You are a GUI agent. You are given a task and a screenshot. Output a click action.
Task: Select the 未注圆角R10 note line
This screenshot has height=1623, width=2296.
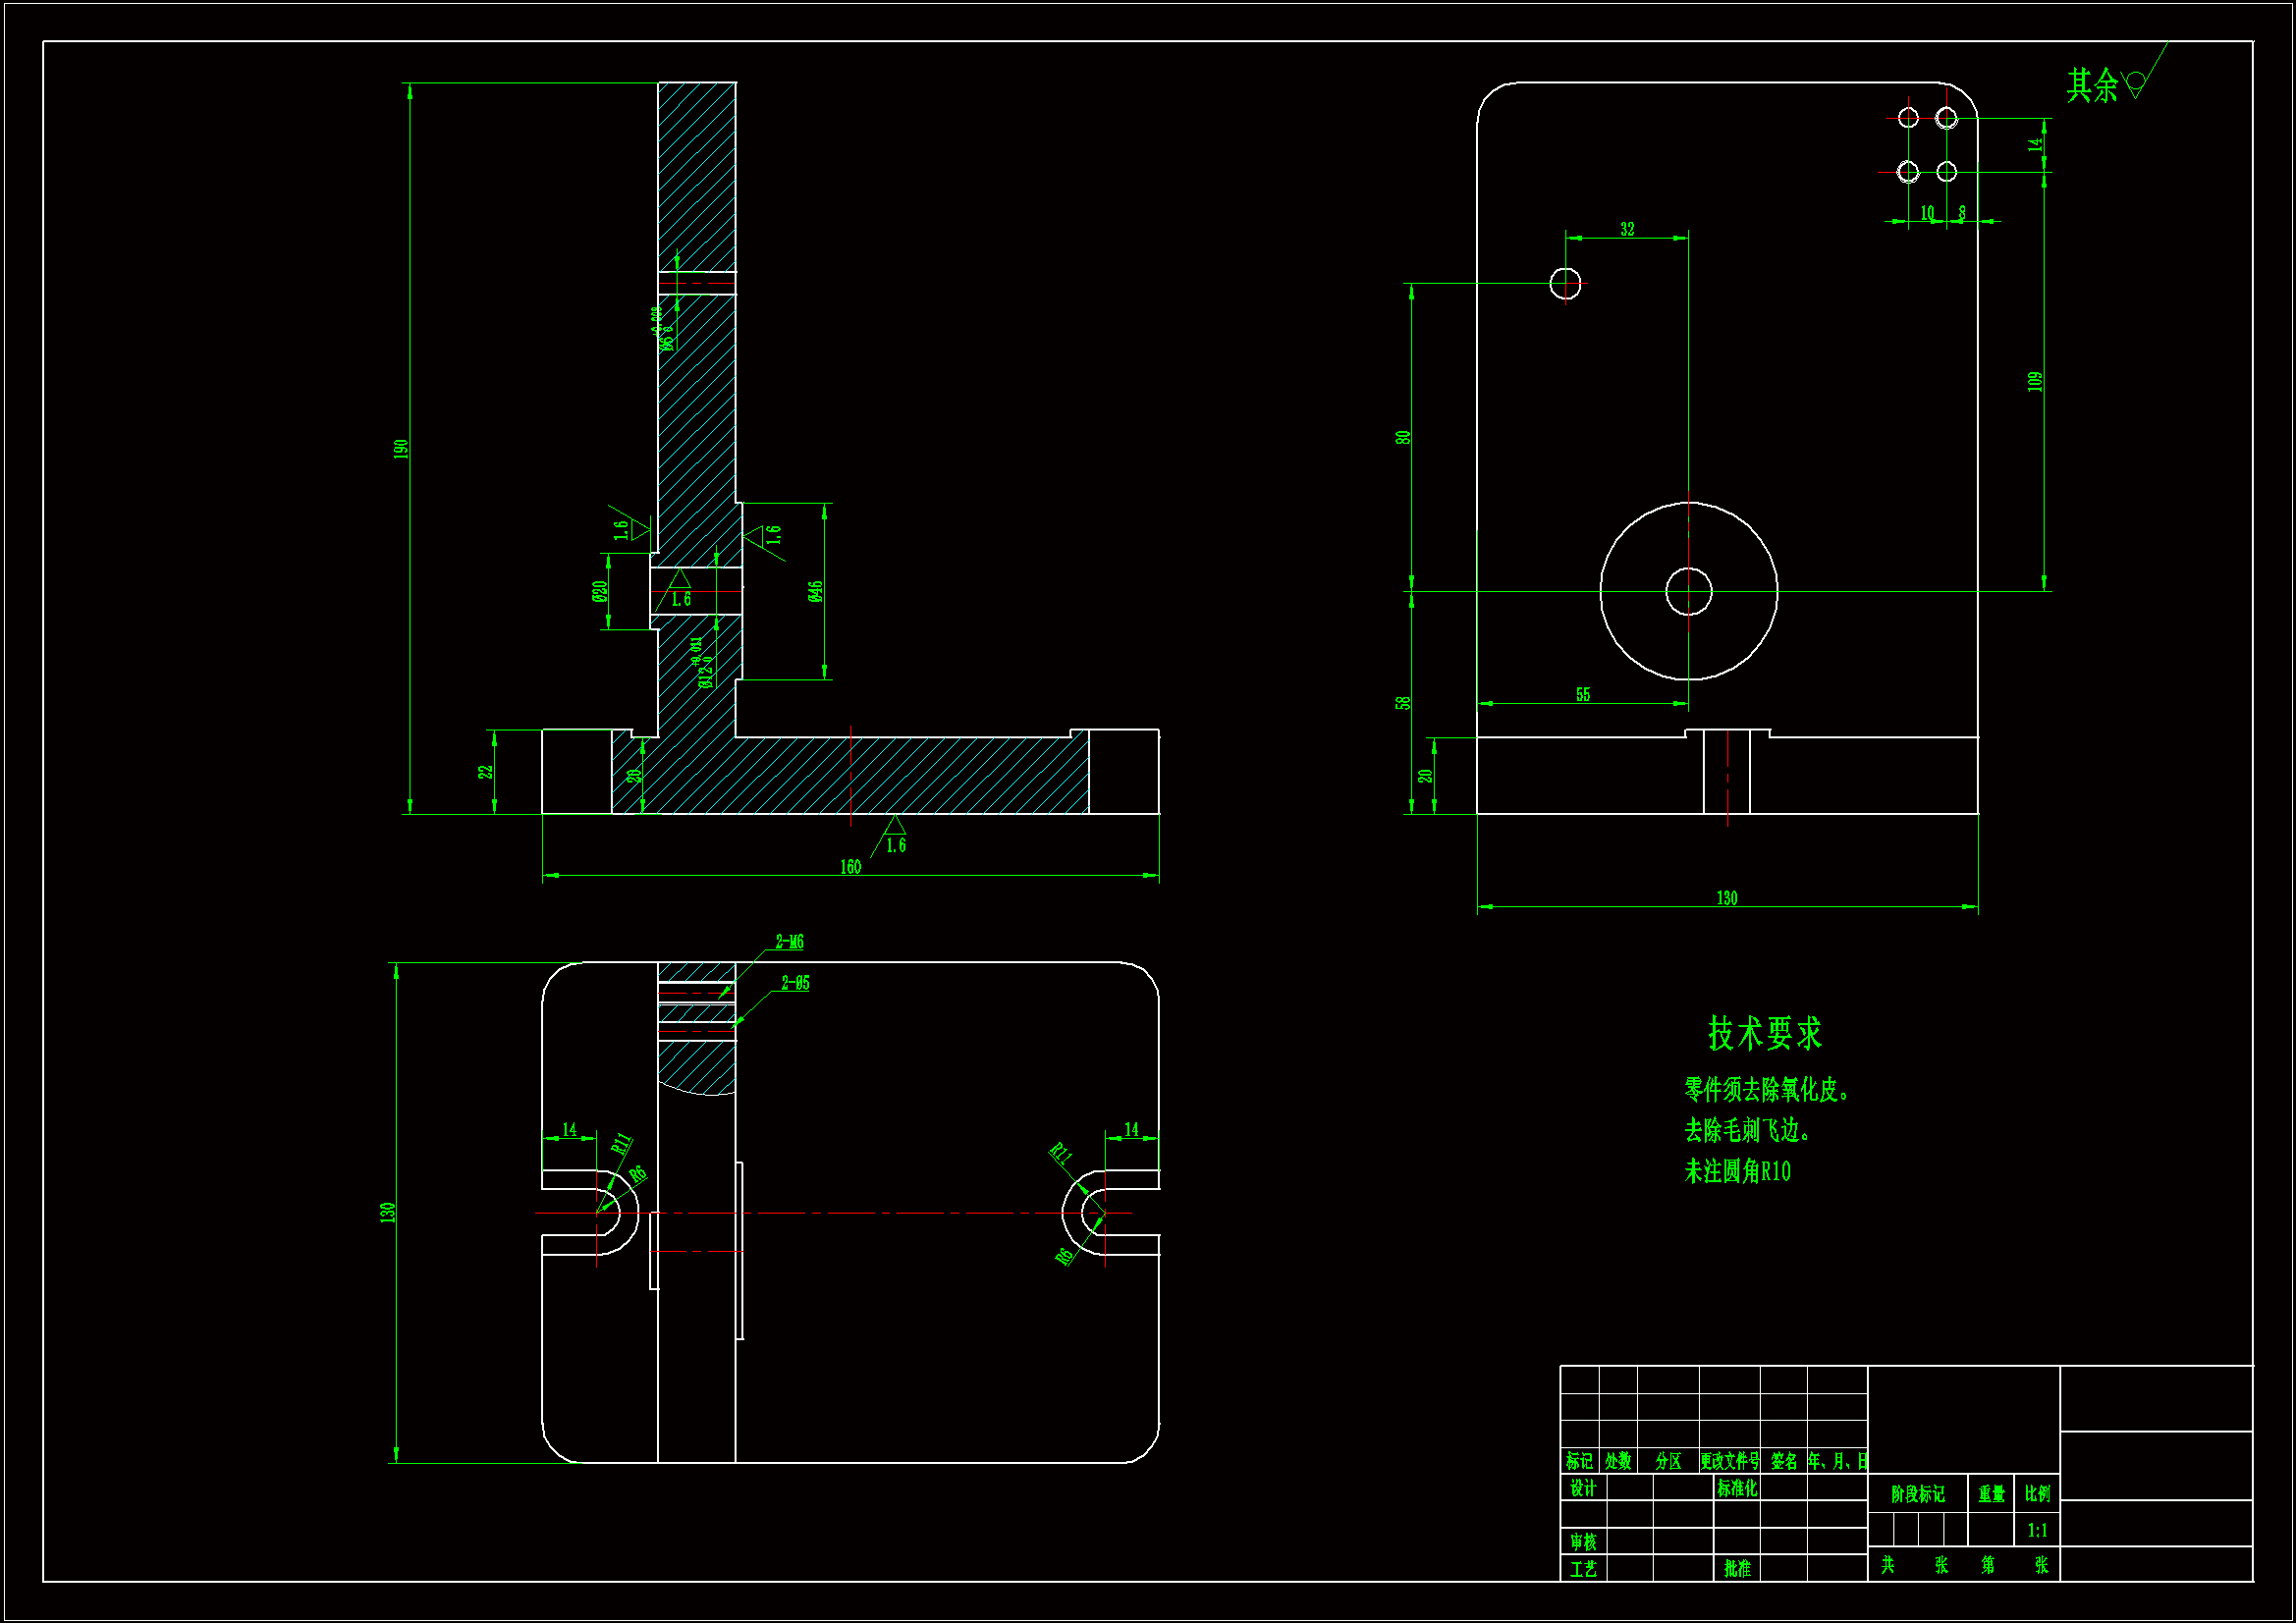[1737, 1171]
